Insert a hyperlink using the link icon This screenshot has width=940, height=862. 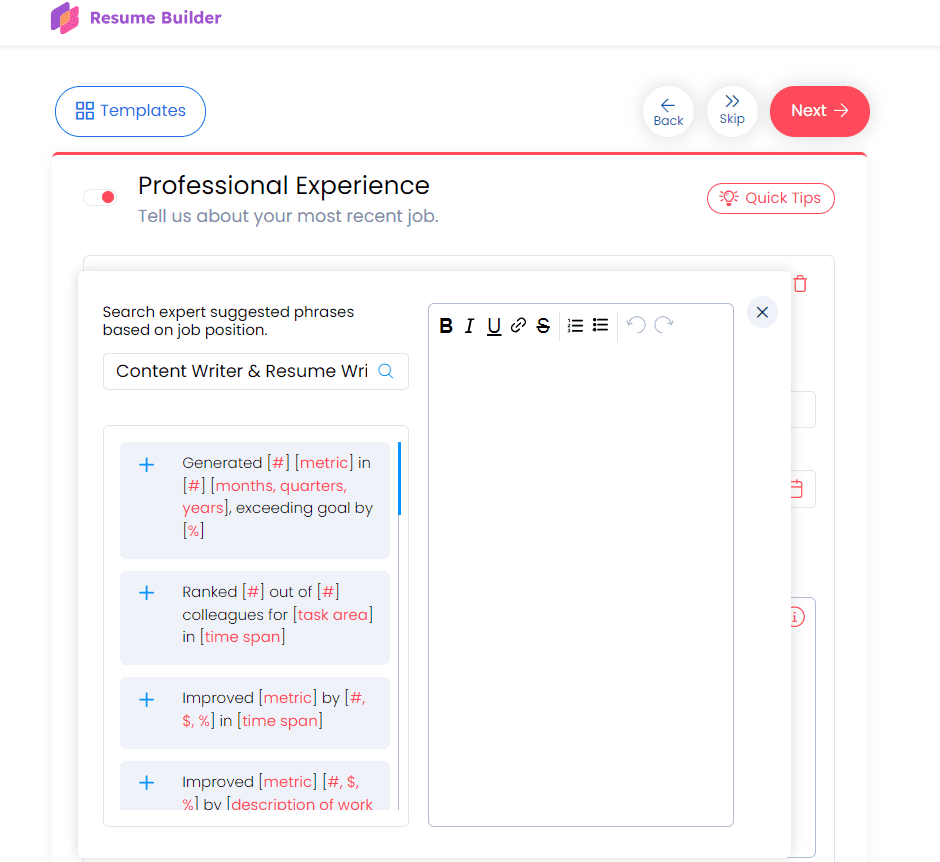click(518, 325)
